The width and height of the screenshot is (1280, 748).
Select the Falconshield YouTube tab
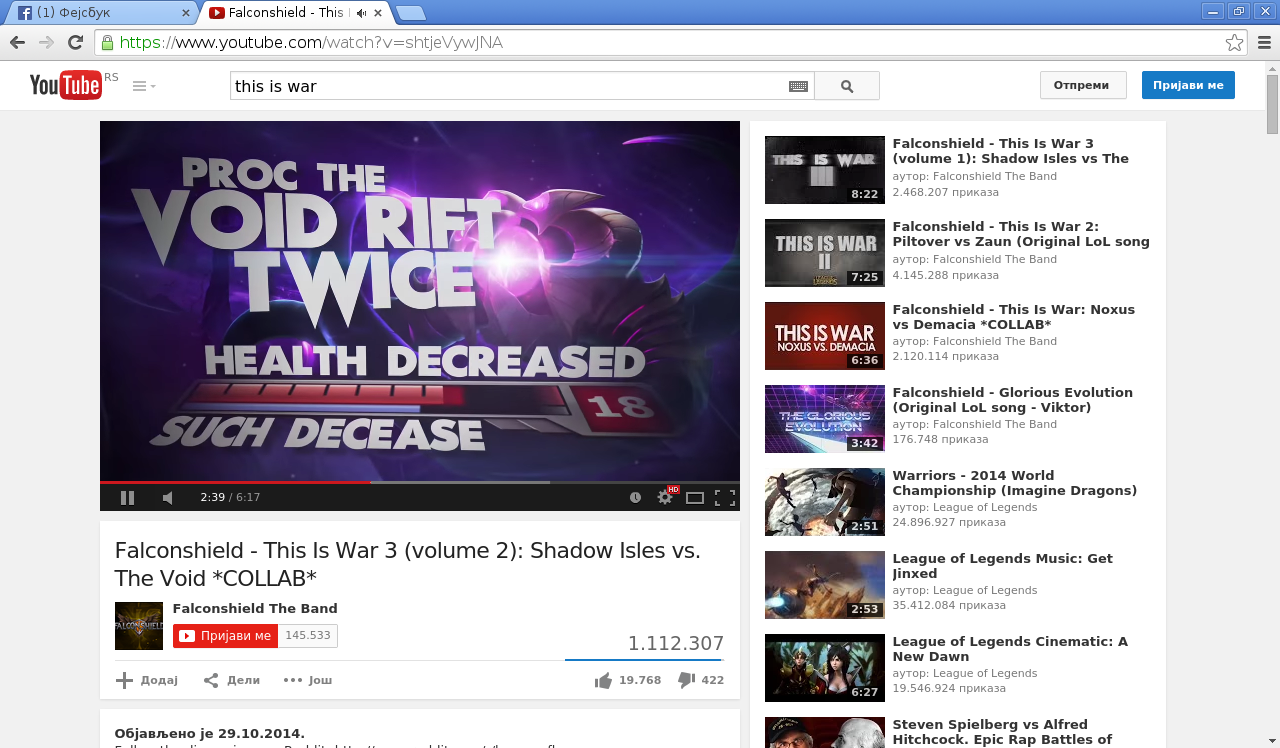(x=296, y=13)
